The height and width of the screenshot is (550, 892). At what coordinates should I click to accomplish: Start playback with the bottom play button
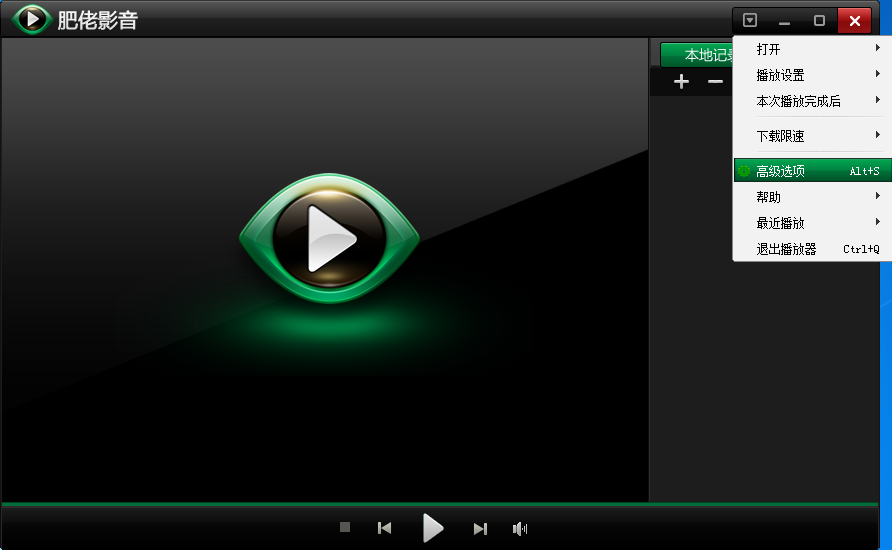[433, 528]
